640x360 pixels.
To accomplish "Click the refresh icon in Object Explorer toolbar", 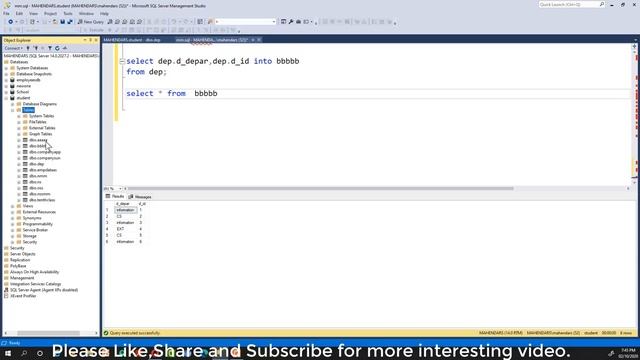I will [57, 48].
